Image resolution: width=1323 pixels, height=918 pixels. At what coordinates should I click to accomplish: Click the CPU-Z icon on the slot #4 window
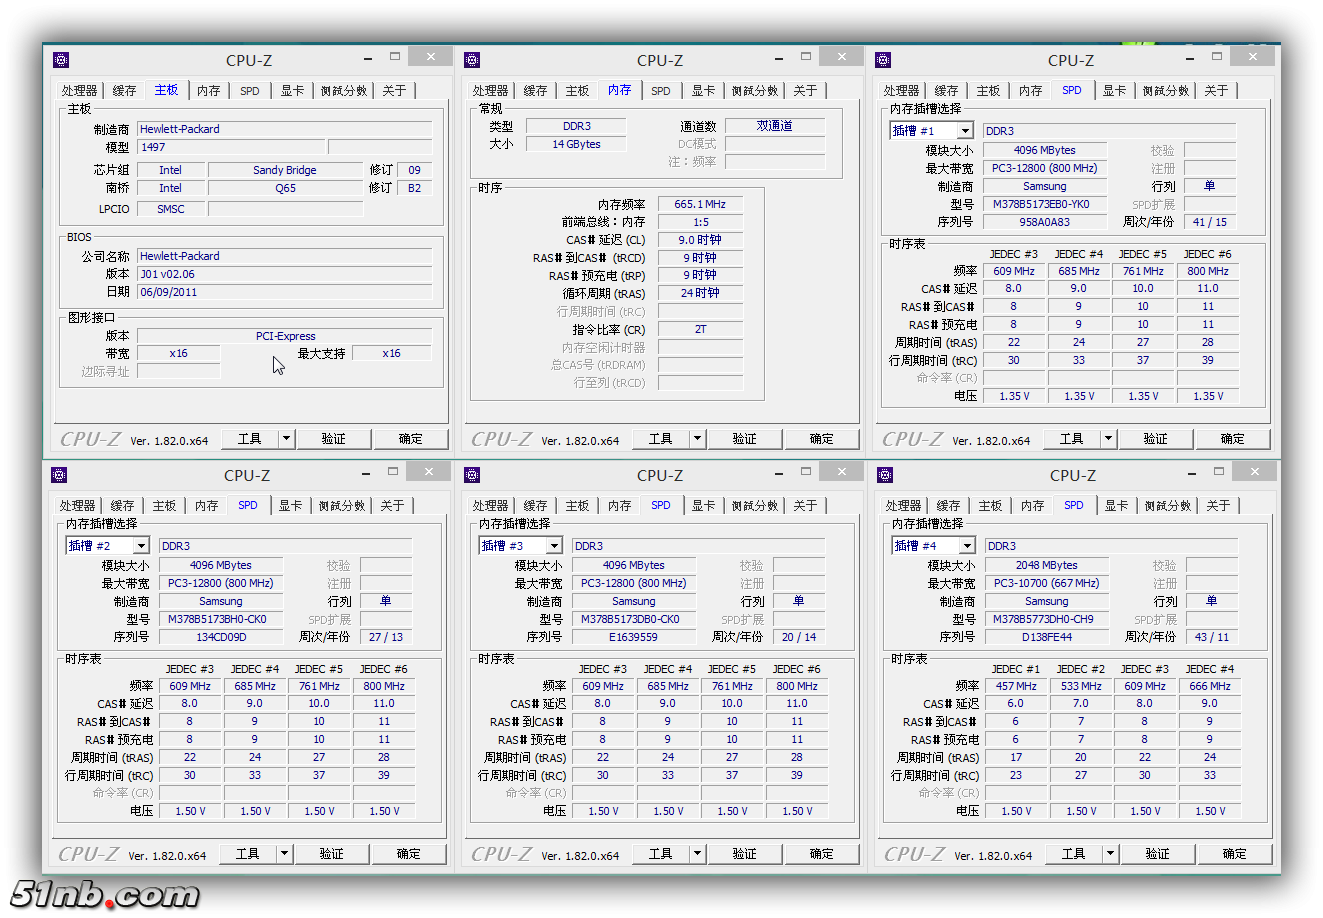884,474
